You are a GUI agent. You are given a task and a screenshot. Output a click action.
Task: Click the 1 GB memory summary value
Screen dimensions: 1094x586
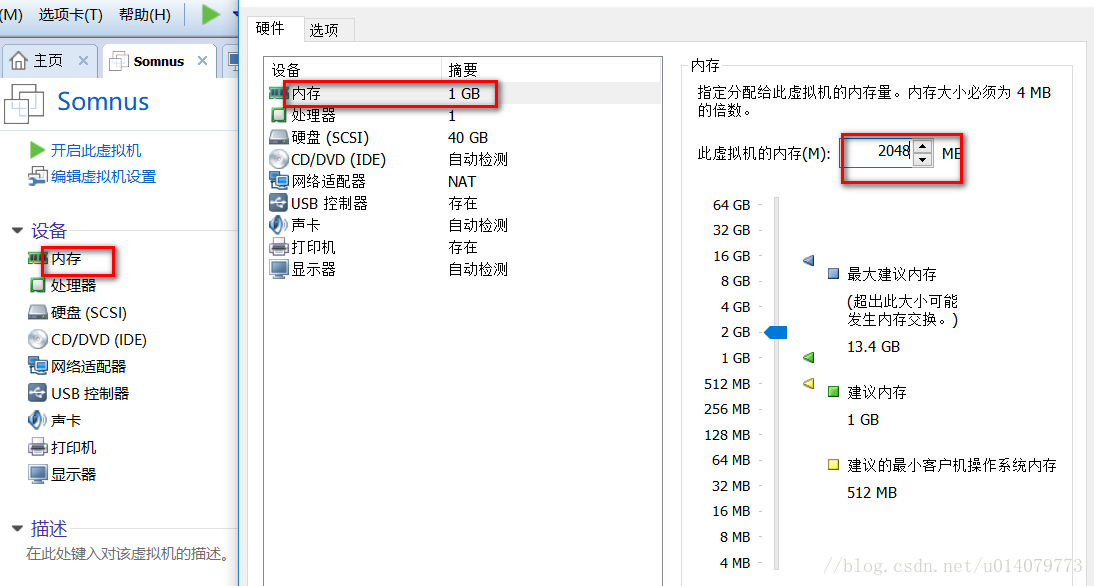click(464, 93)
